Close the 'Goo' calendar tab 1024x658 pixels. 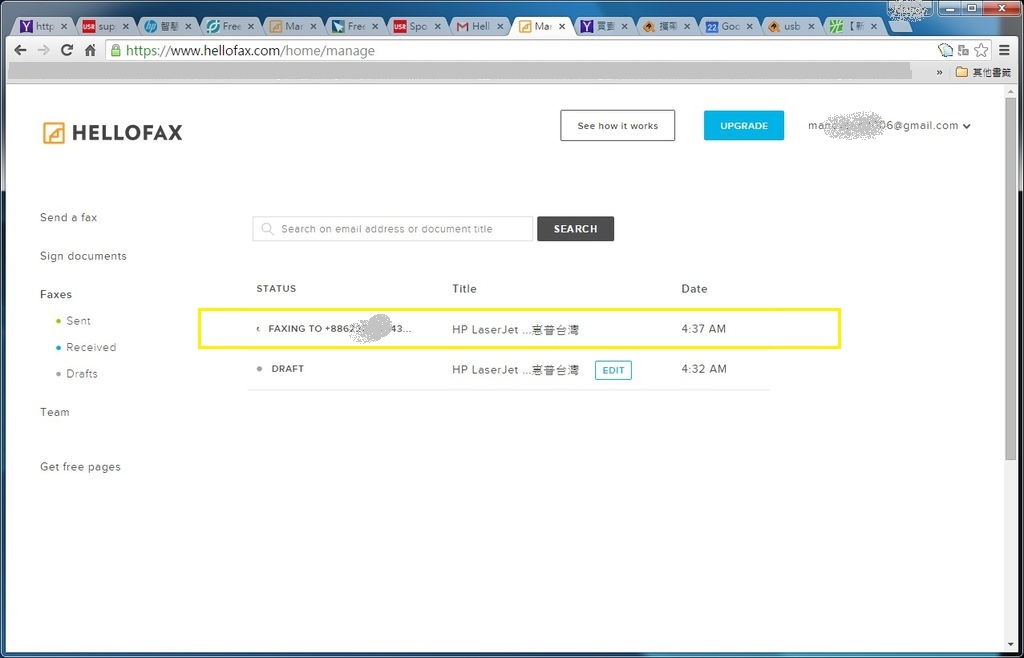pos(750,27)
